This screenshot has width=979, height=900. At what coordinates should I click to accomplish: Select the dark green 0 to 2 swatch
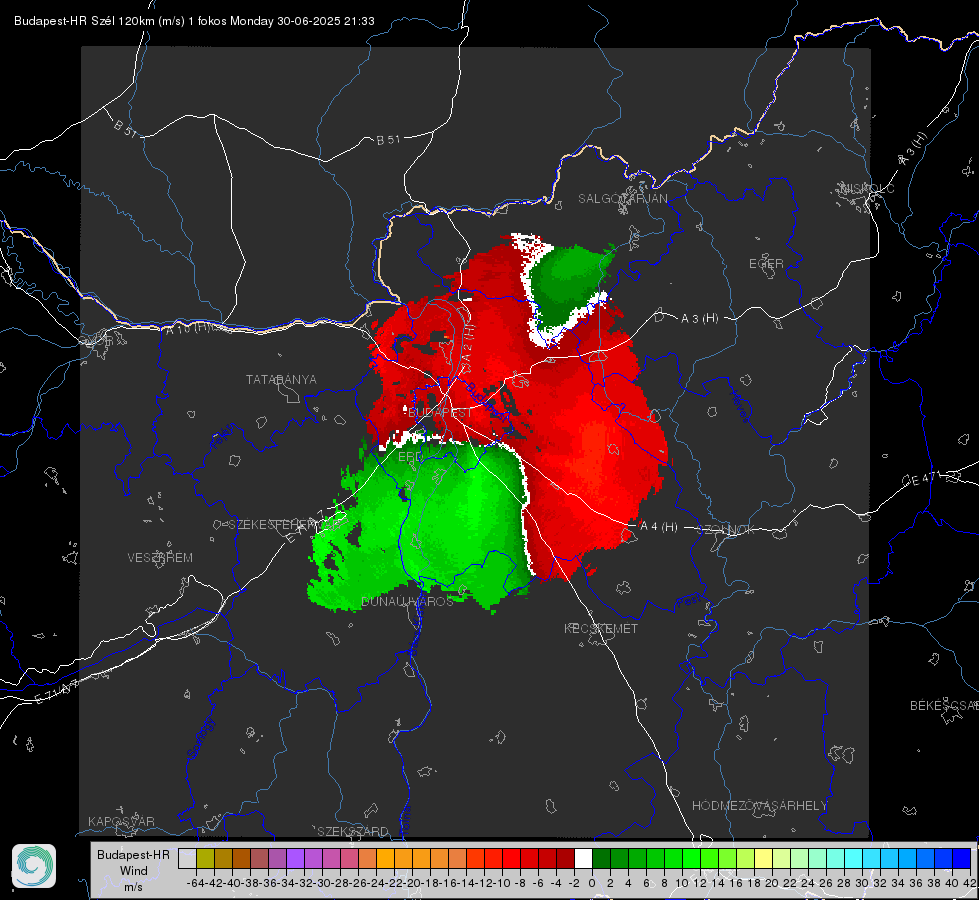click(601, 858)
